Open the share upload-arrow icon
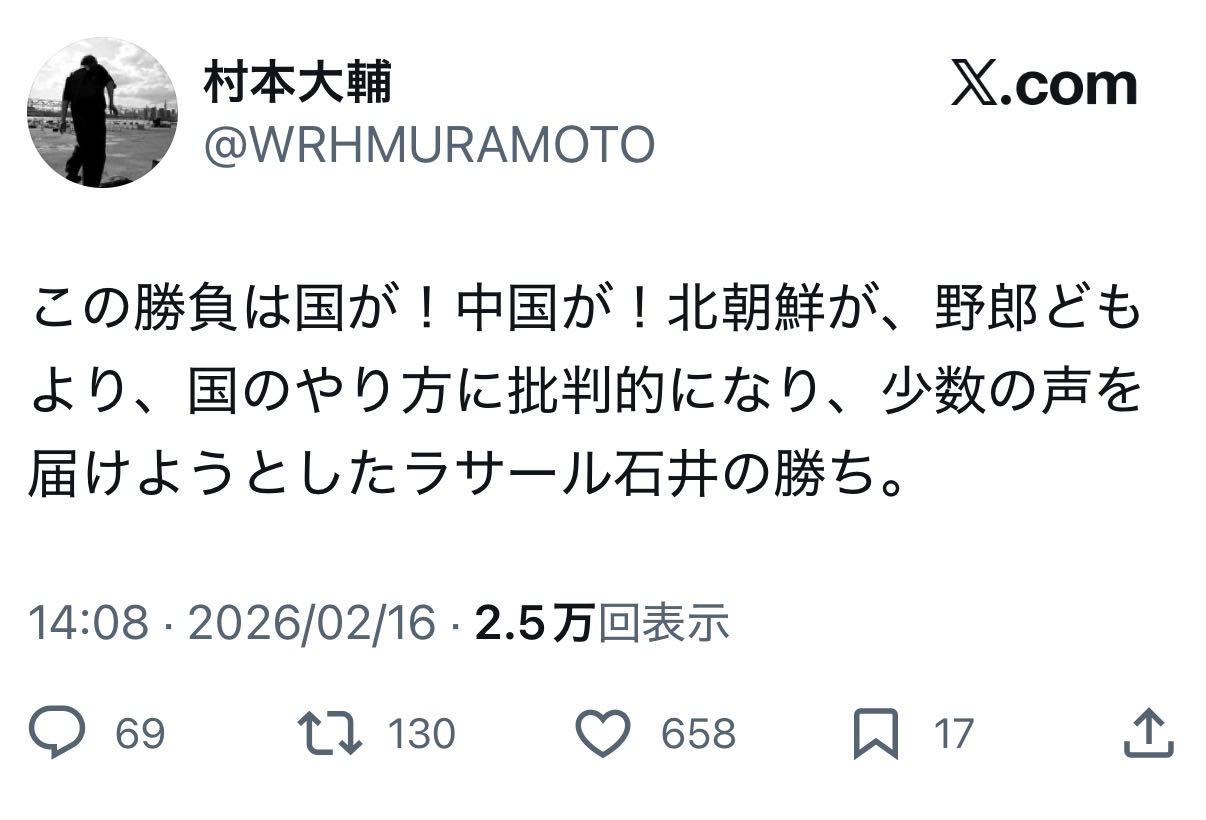This screenshot has height=820, width=1206. click(x=1148, y=734)
